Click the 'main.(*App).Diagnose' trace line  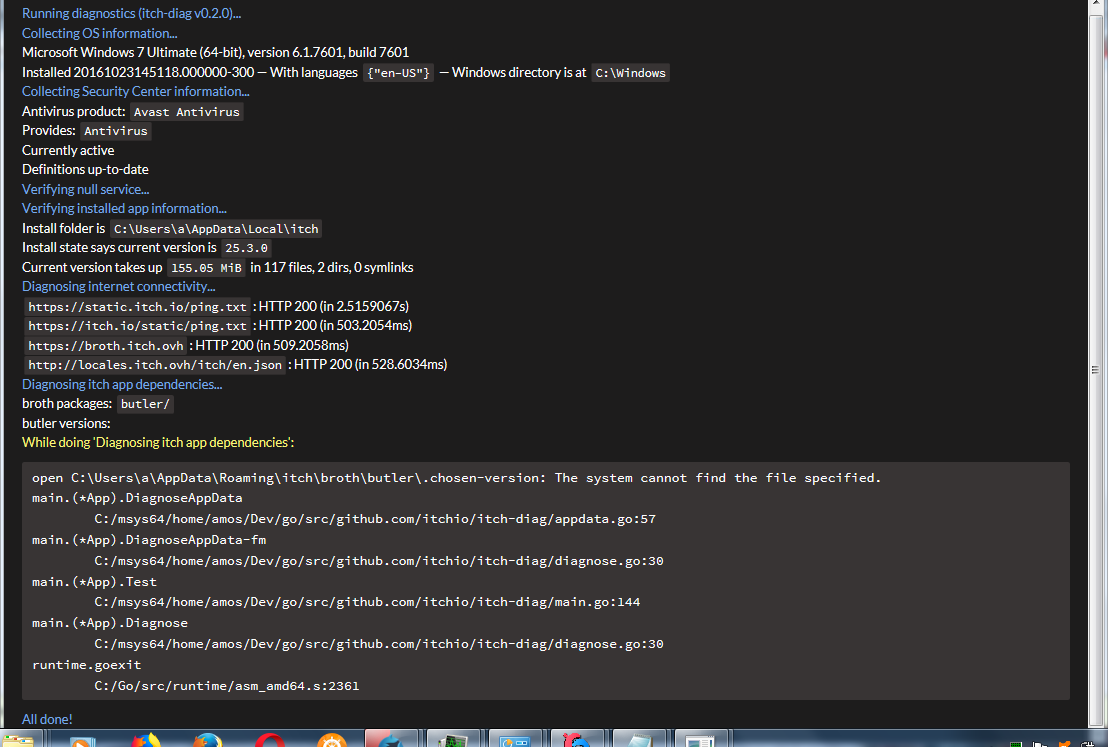click(110, 623)
